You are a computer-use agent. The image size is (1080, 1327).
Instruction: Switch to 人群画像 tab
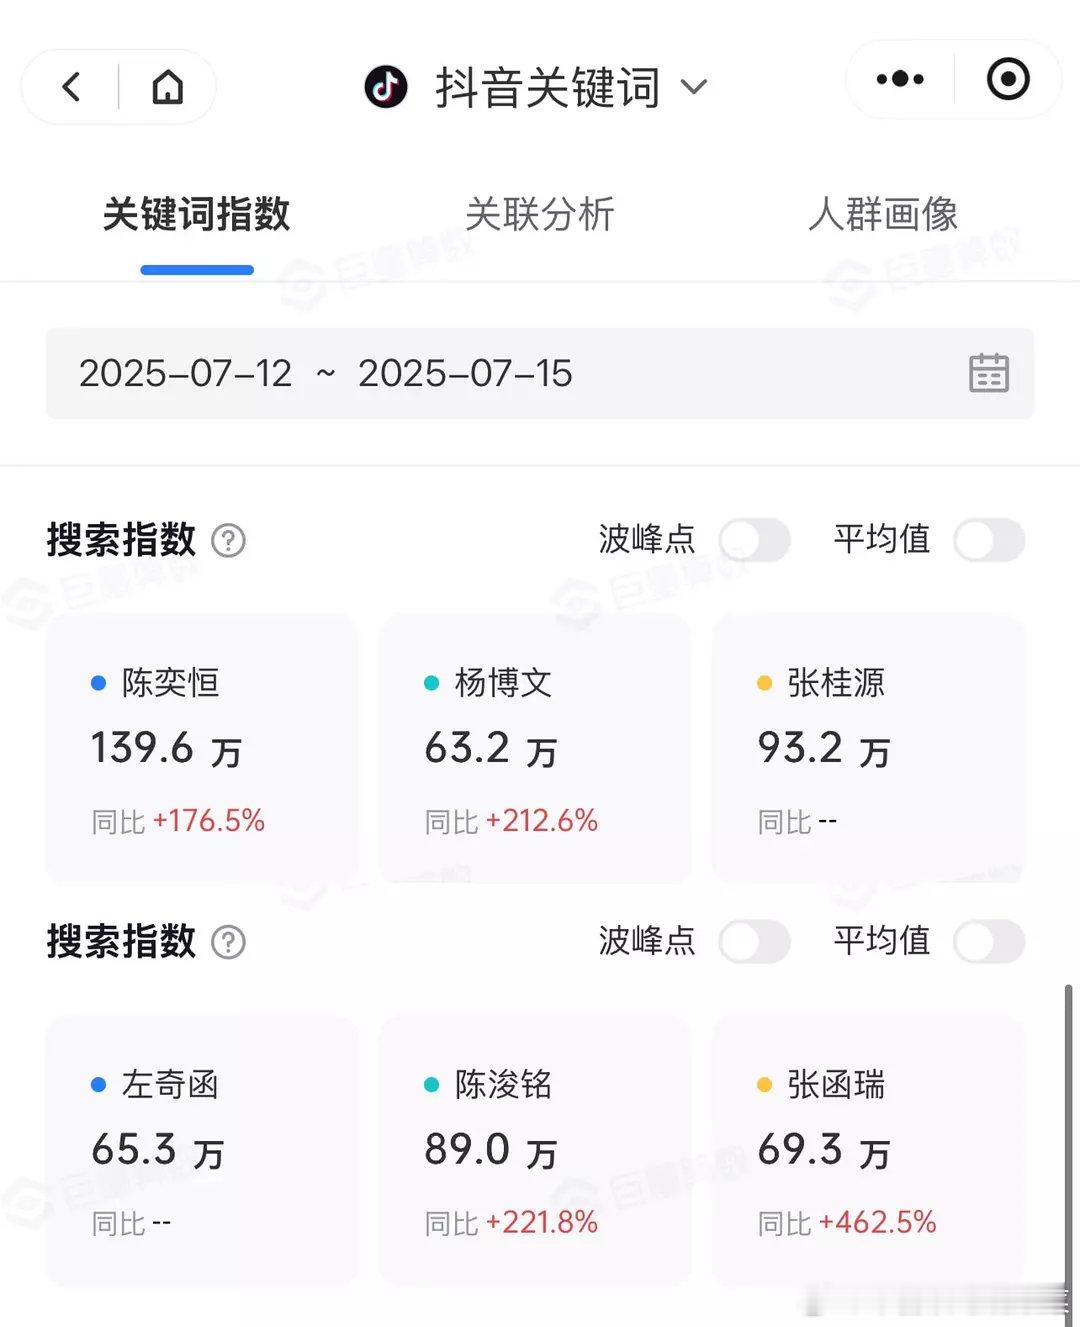[883, 214]
